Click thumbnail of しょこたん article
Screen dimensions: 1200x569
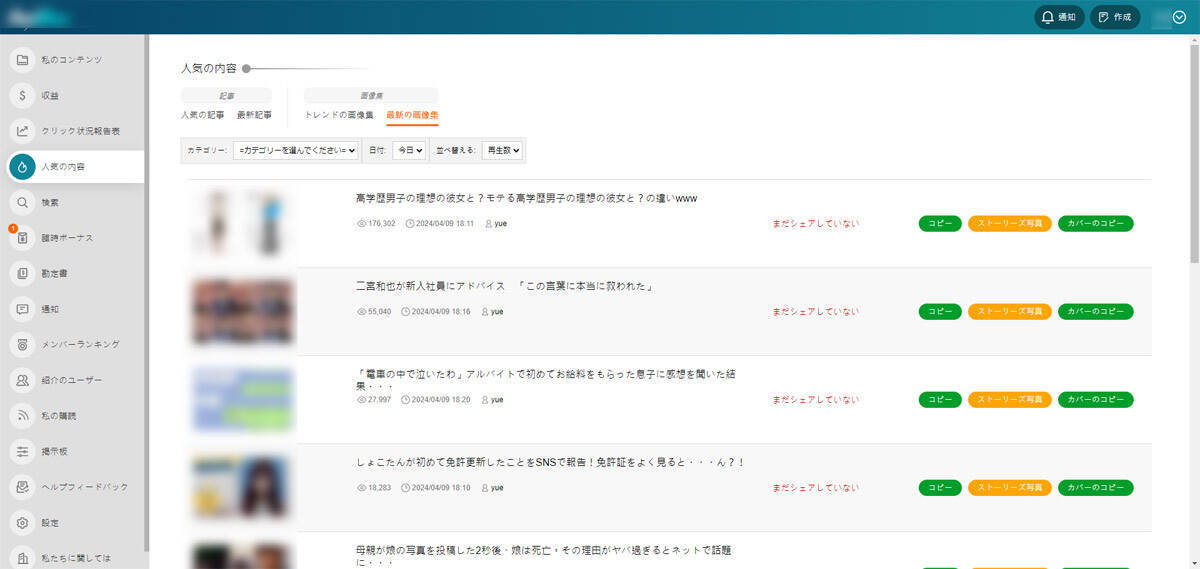click(243, 487)
